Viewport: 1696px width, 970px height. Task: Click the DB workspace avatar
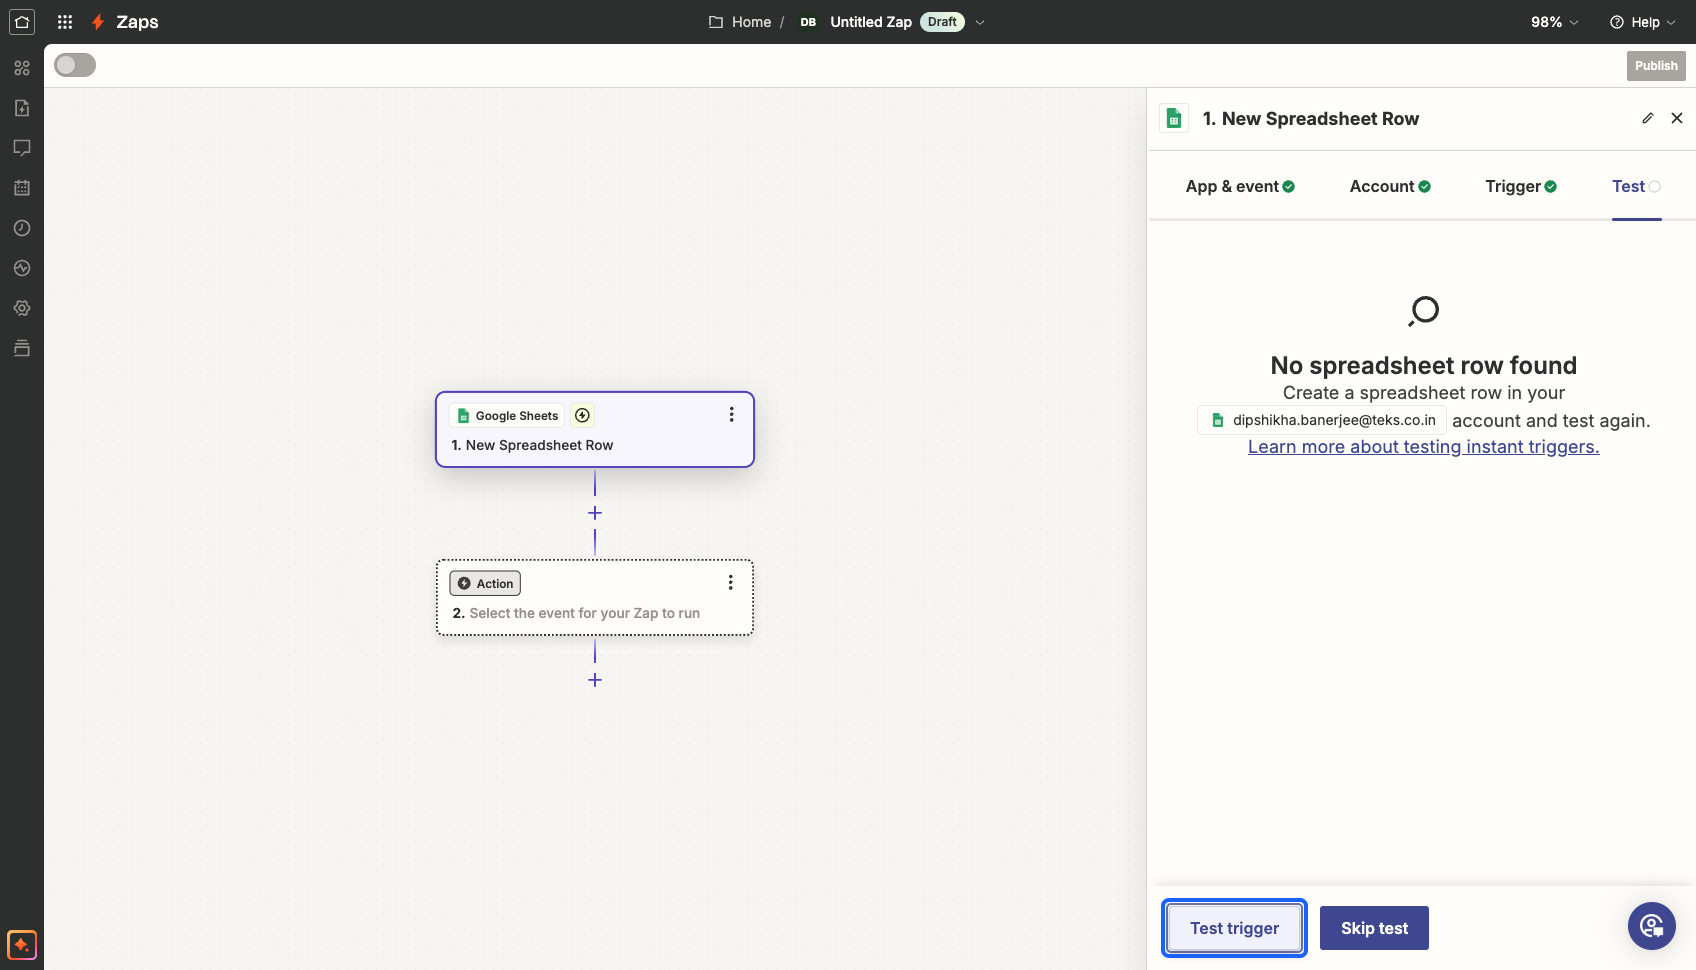point(808,22)
